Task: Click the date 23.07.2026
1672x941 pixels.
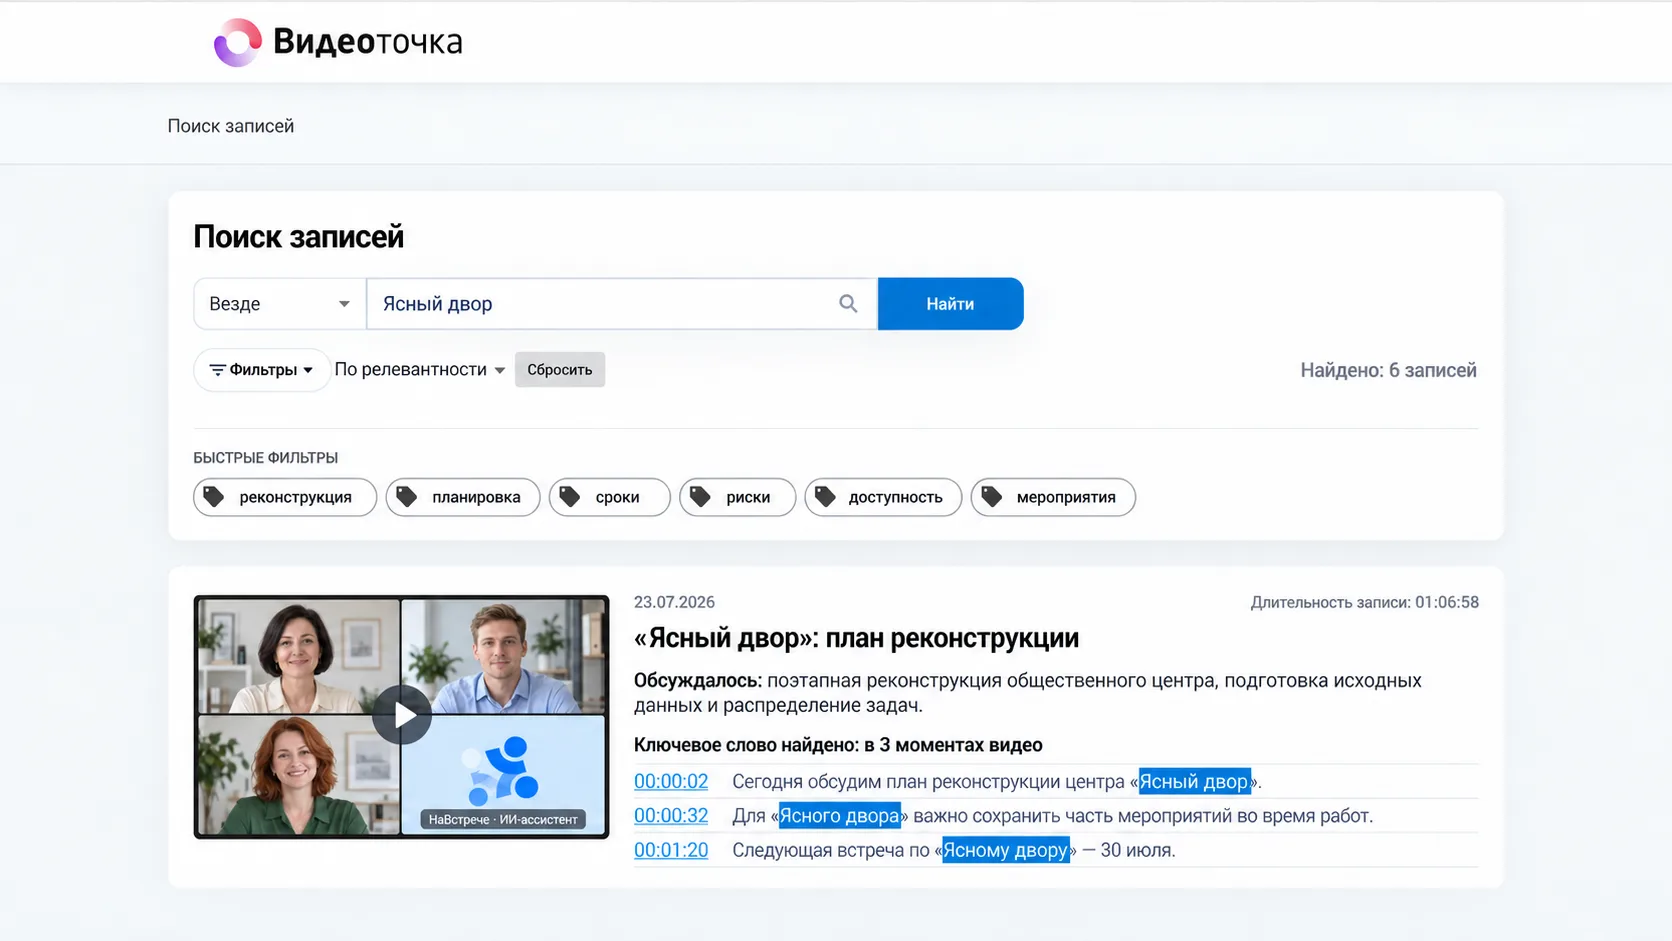Action: click(674, 602)
